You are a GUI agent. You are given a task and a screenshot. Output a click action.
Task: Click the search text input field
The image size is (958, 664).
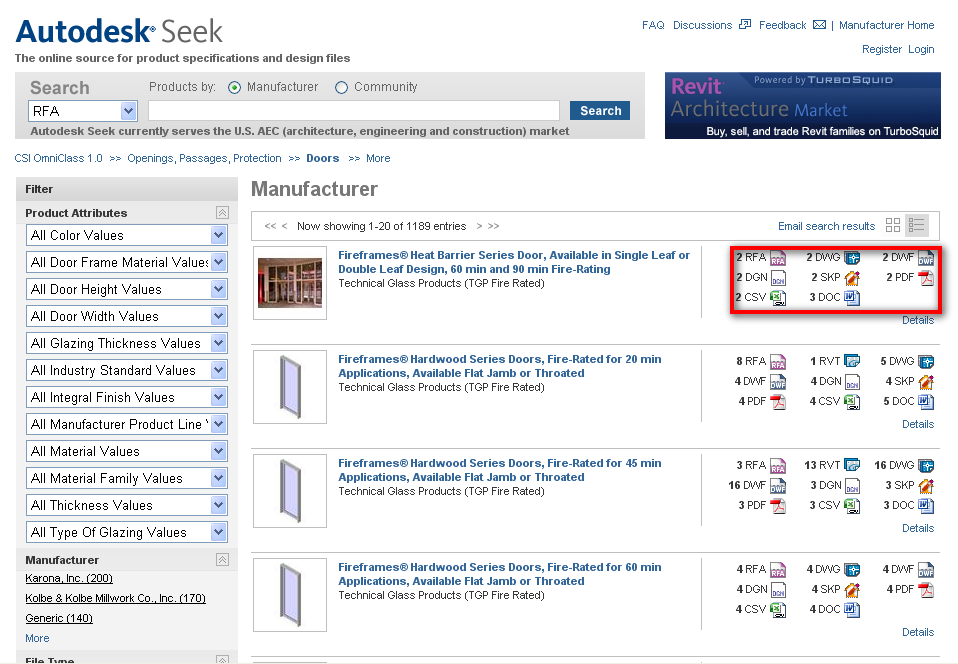tap(354, 111)
